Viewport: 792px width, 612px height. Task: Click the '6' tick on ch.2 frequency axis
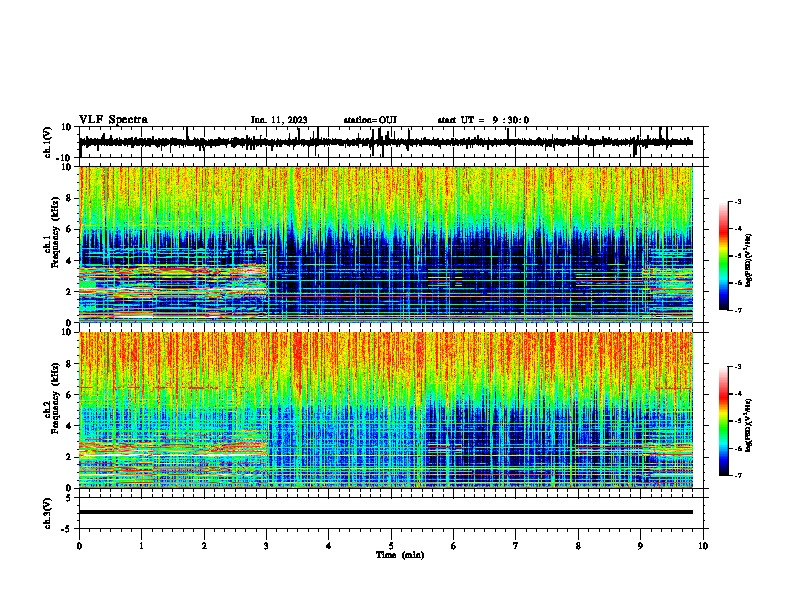[x=70, y=395]
